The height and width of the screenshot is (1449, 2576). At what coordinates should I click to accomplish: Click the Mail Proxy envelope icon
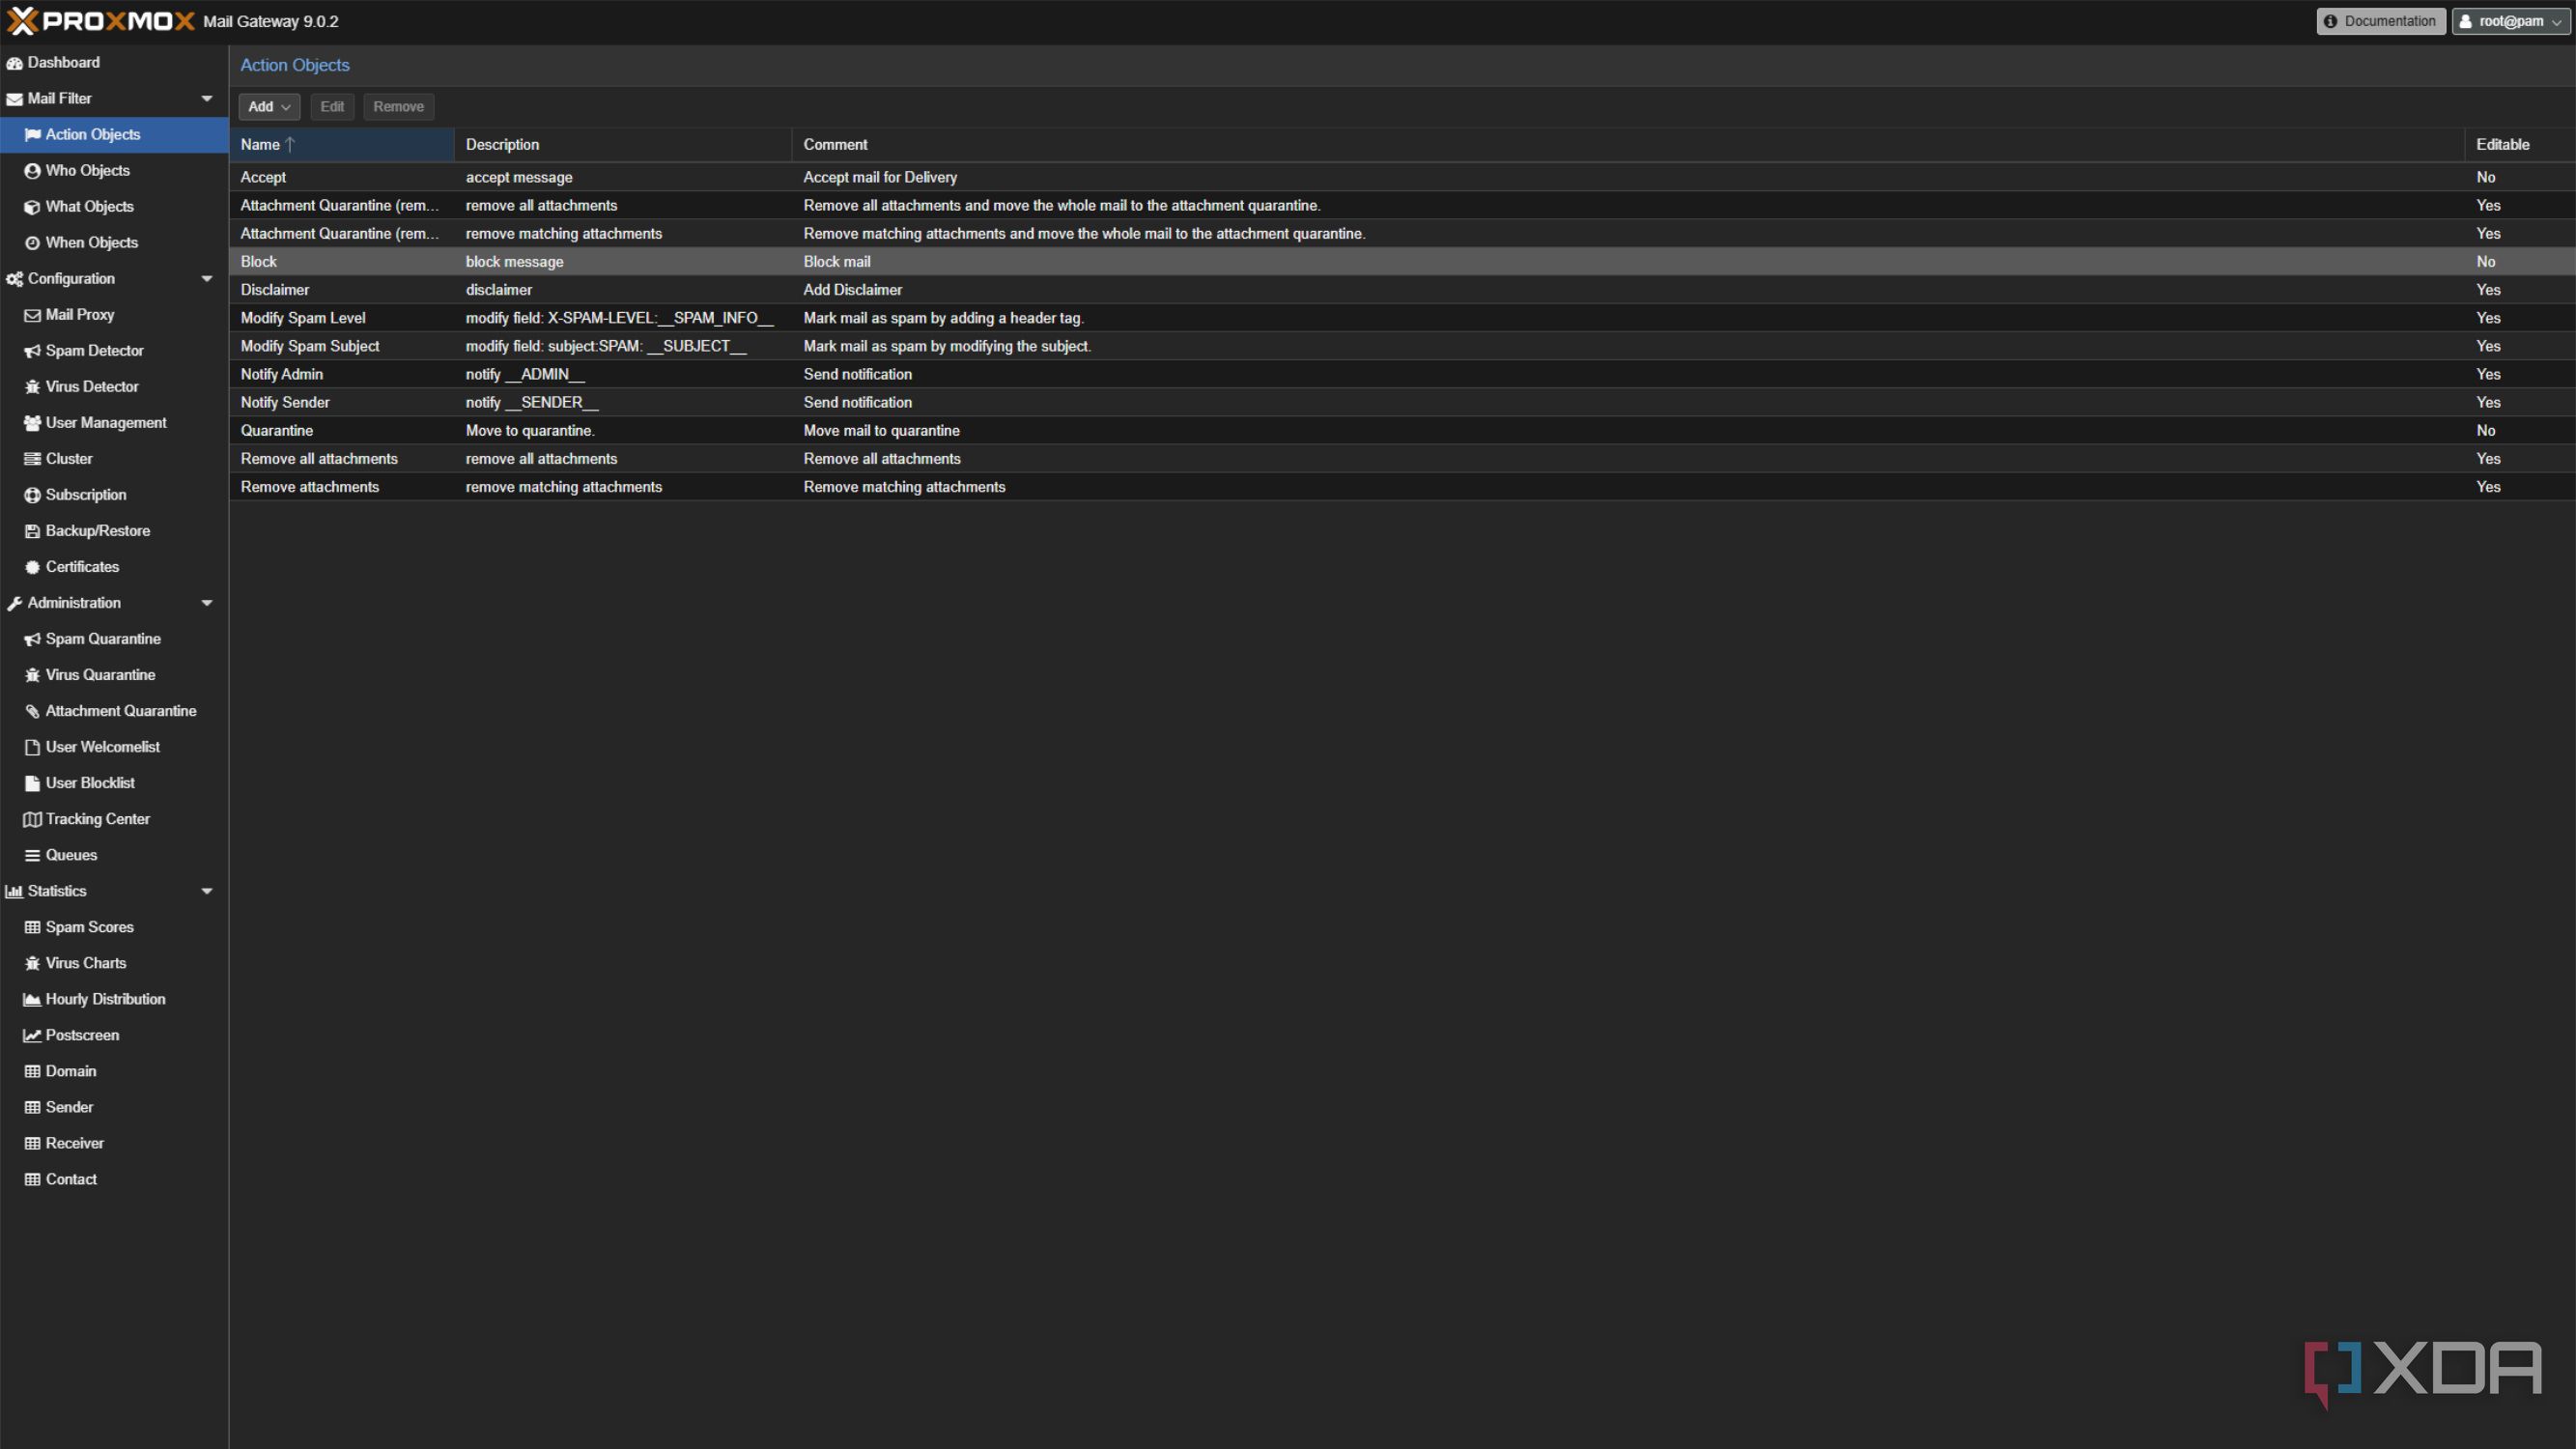[x=32, y=315]
